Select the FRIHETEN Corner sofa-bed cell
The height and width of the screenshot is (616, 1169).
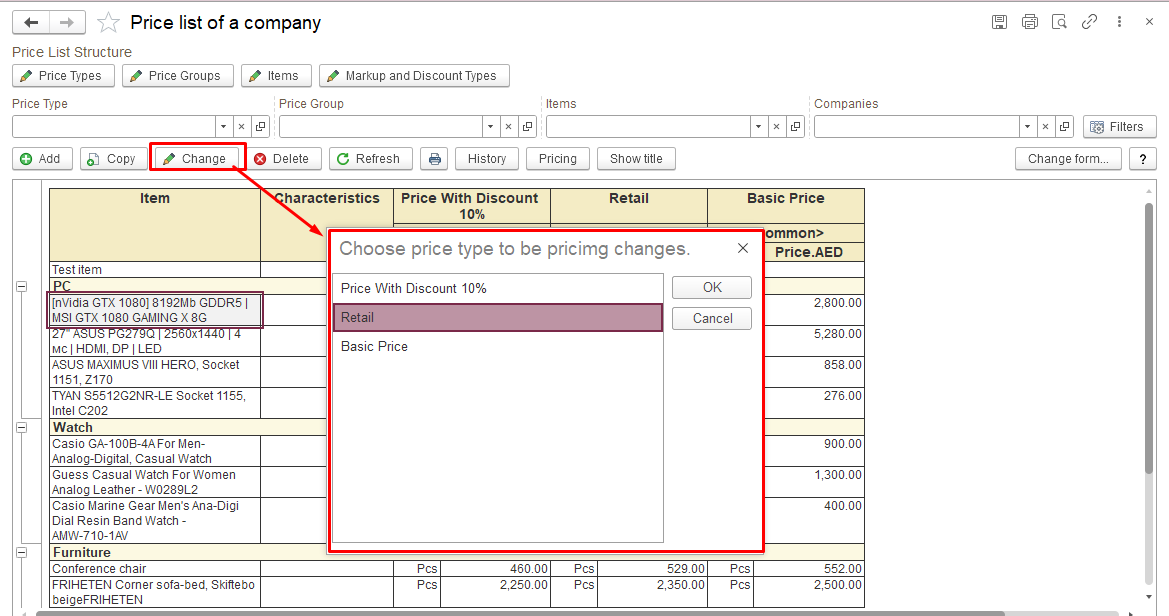tap(155, 592)
